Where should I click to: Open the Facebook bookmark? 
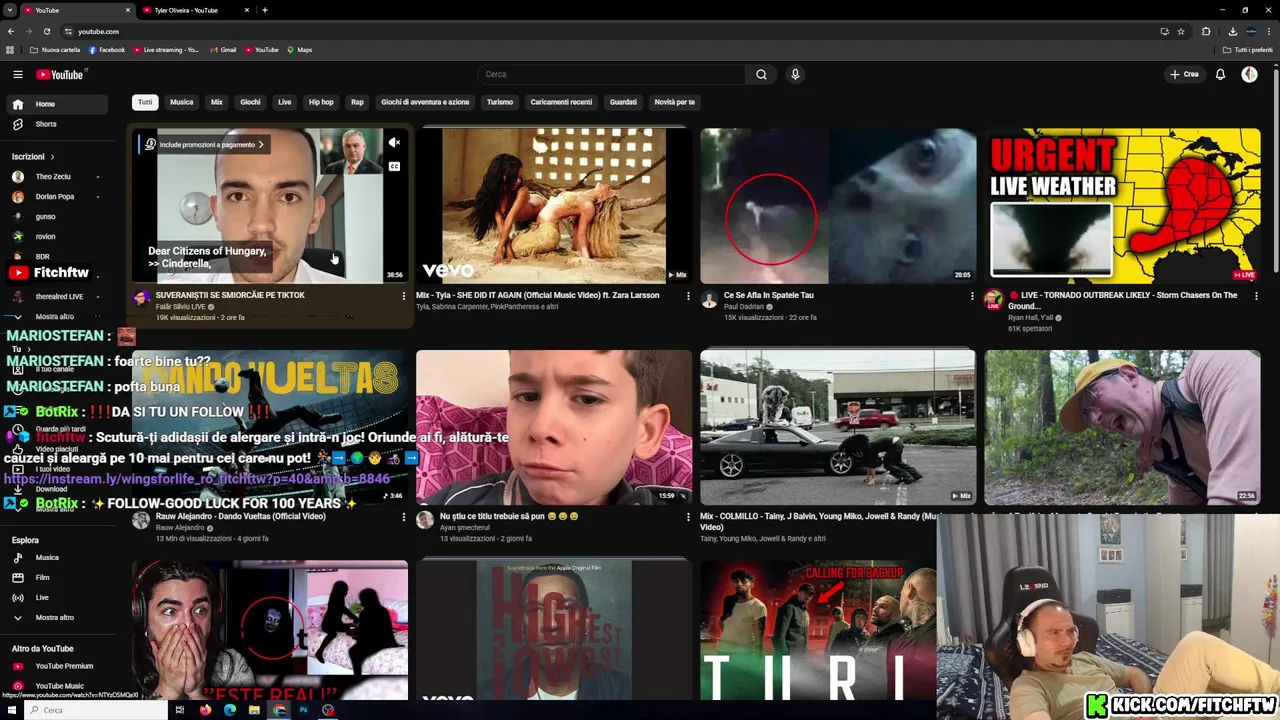point(107,50)
